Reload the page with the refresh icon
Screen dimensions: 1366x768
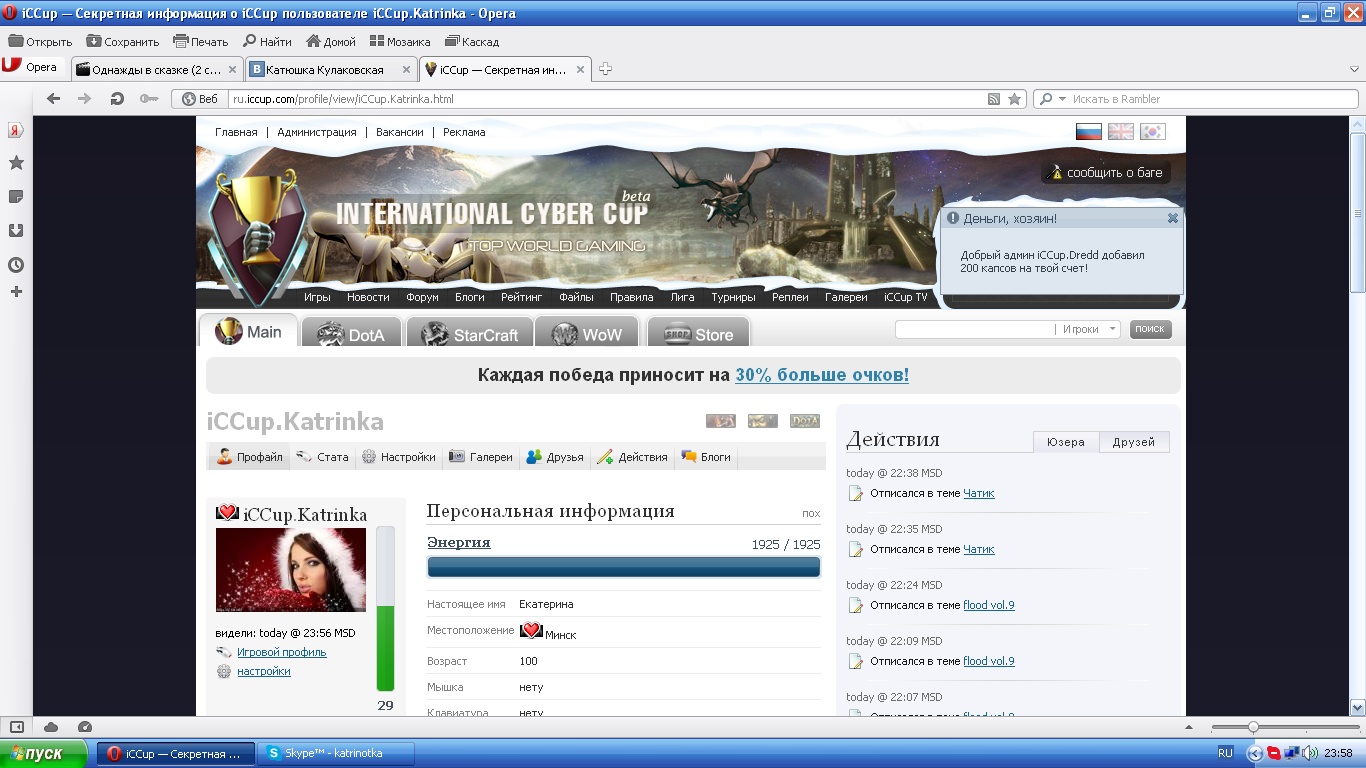(117, 99)
